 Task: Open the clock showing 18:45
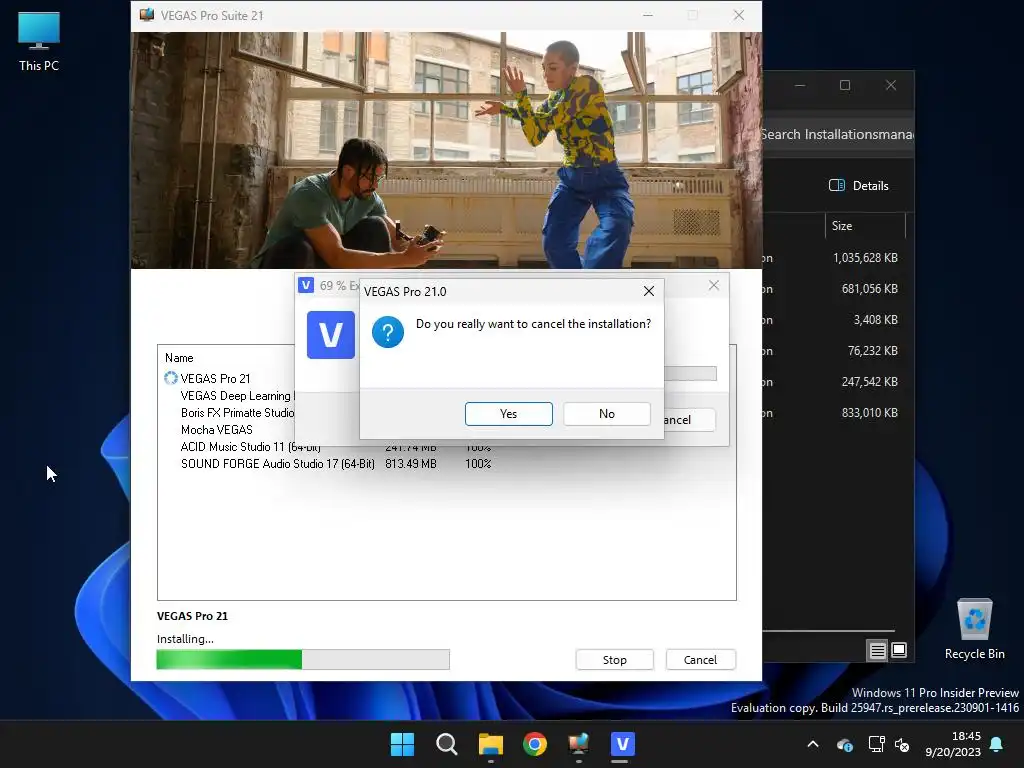(x=953, y=744)
